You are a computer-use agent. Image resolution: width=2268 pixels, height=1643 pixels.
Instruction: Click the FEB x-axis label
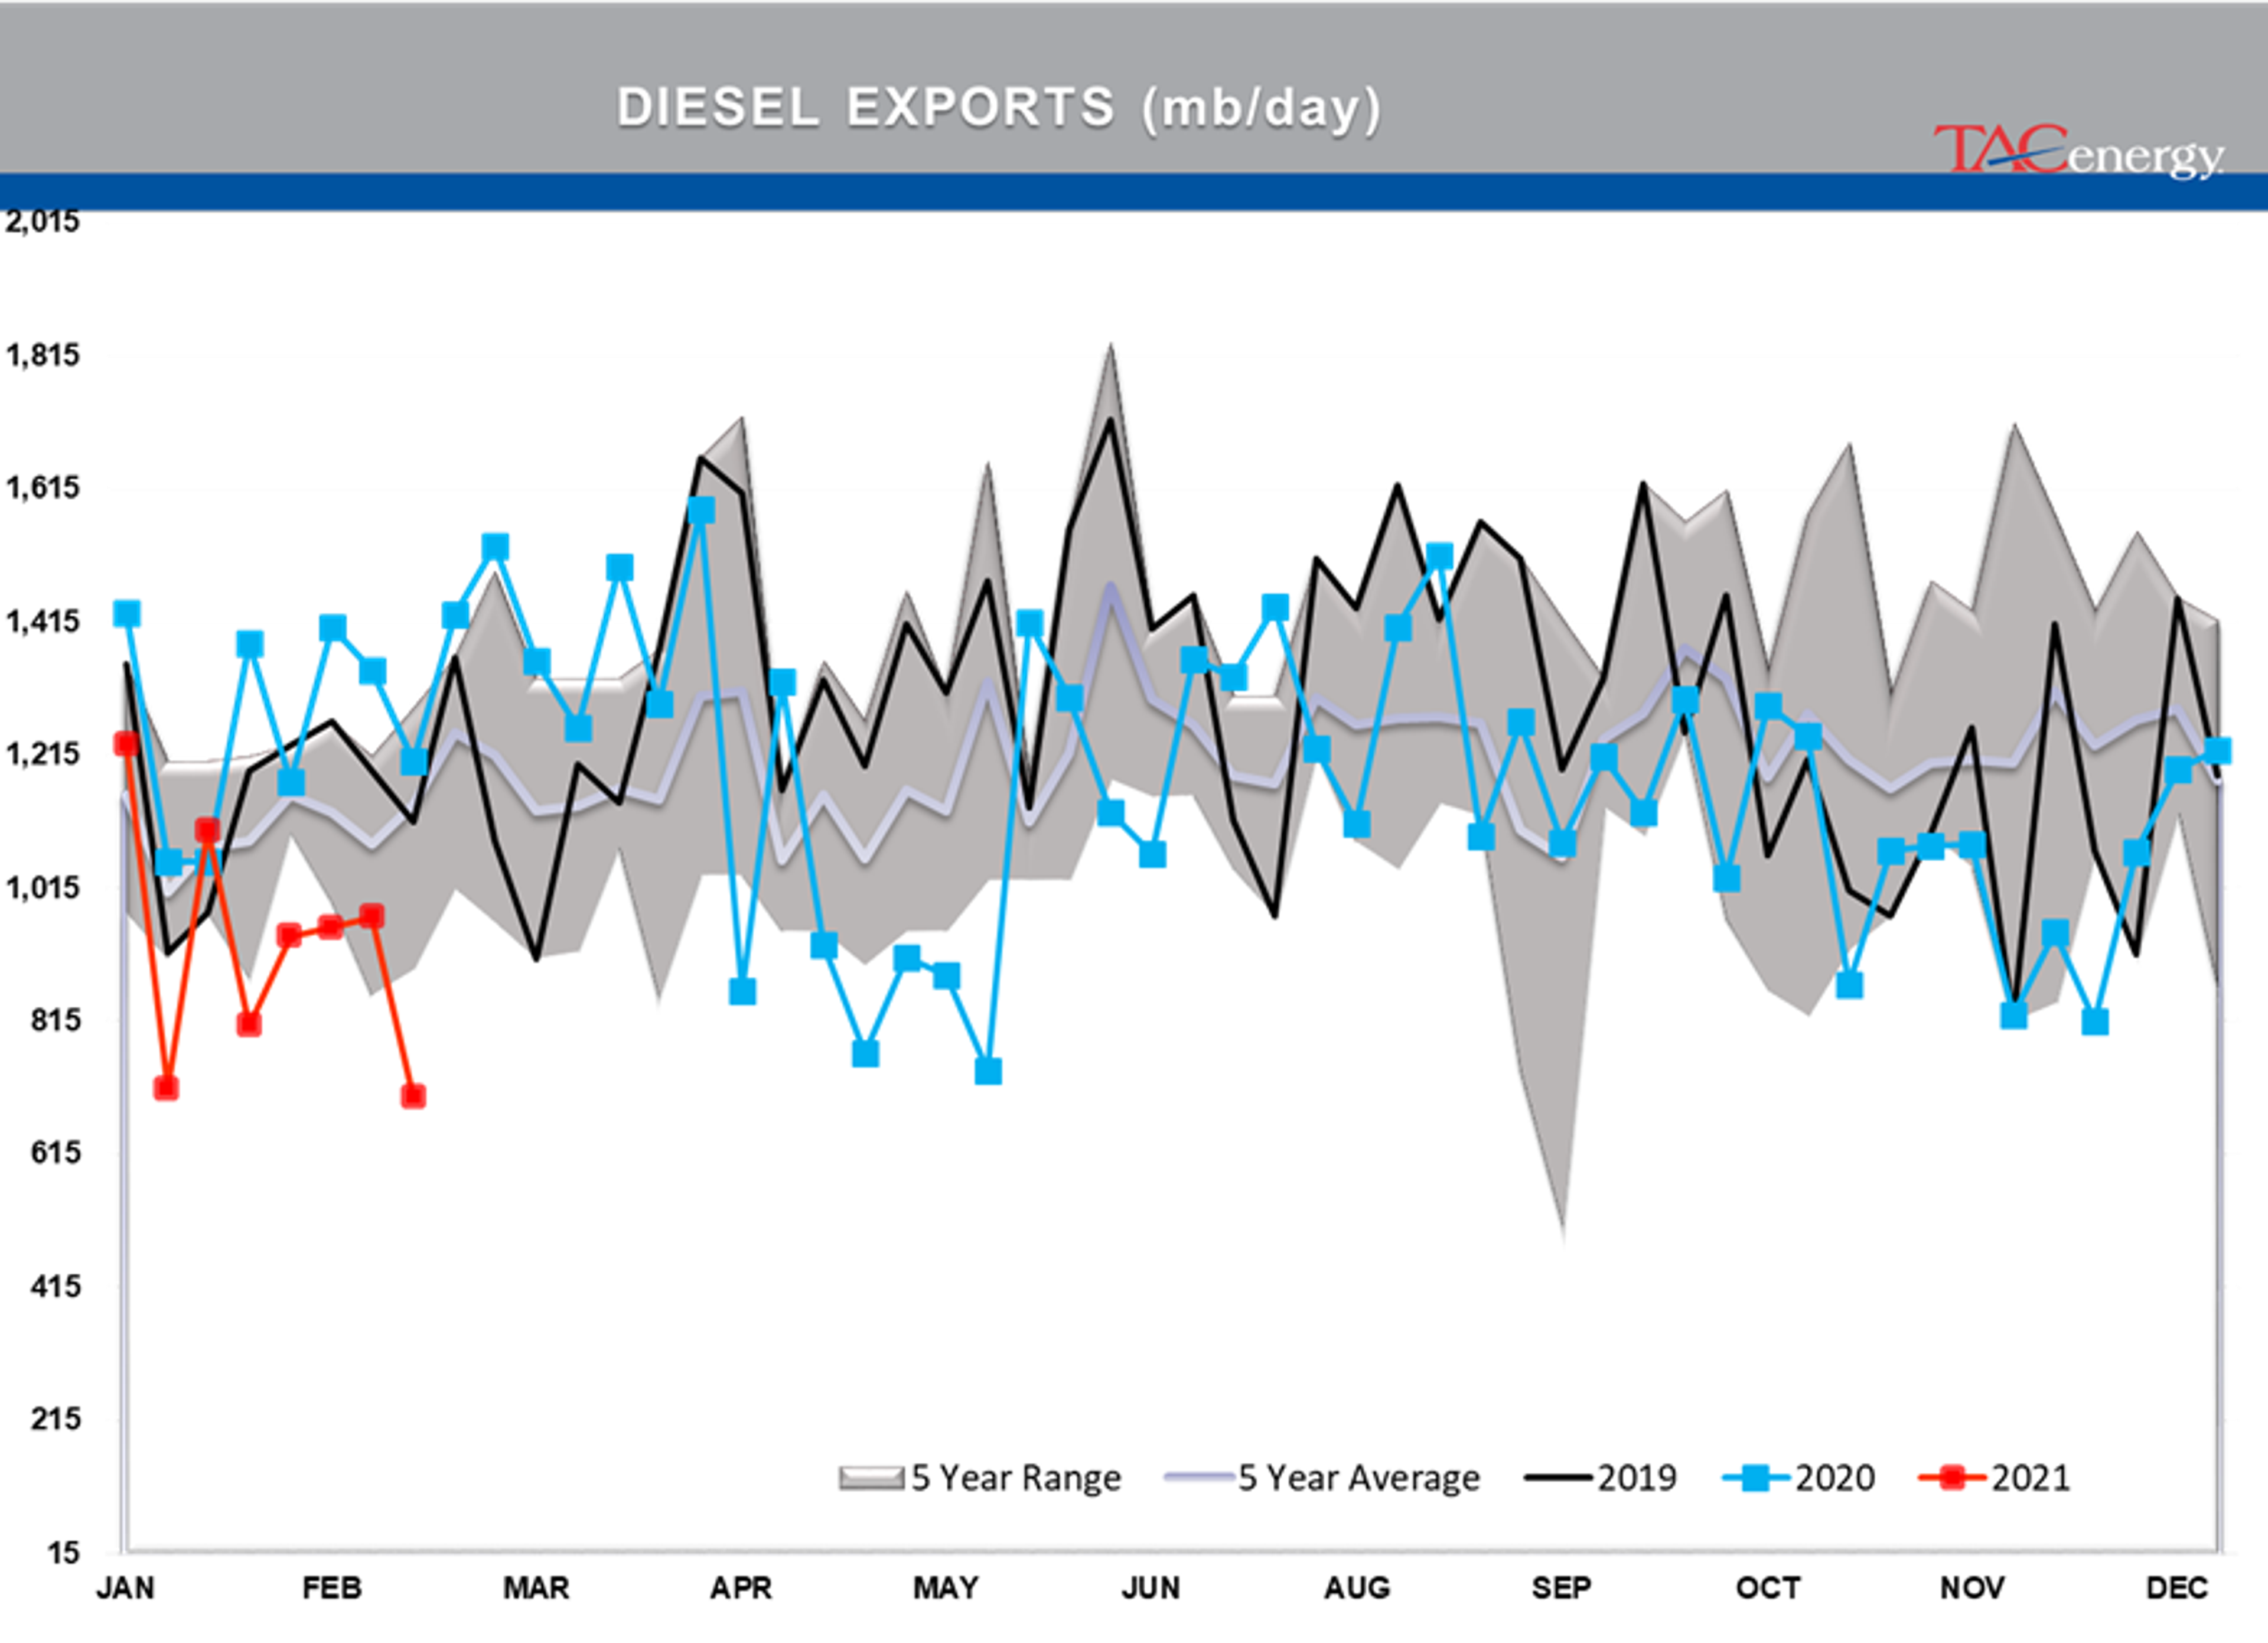point(331,1588)
